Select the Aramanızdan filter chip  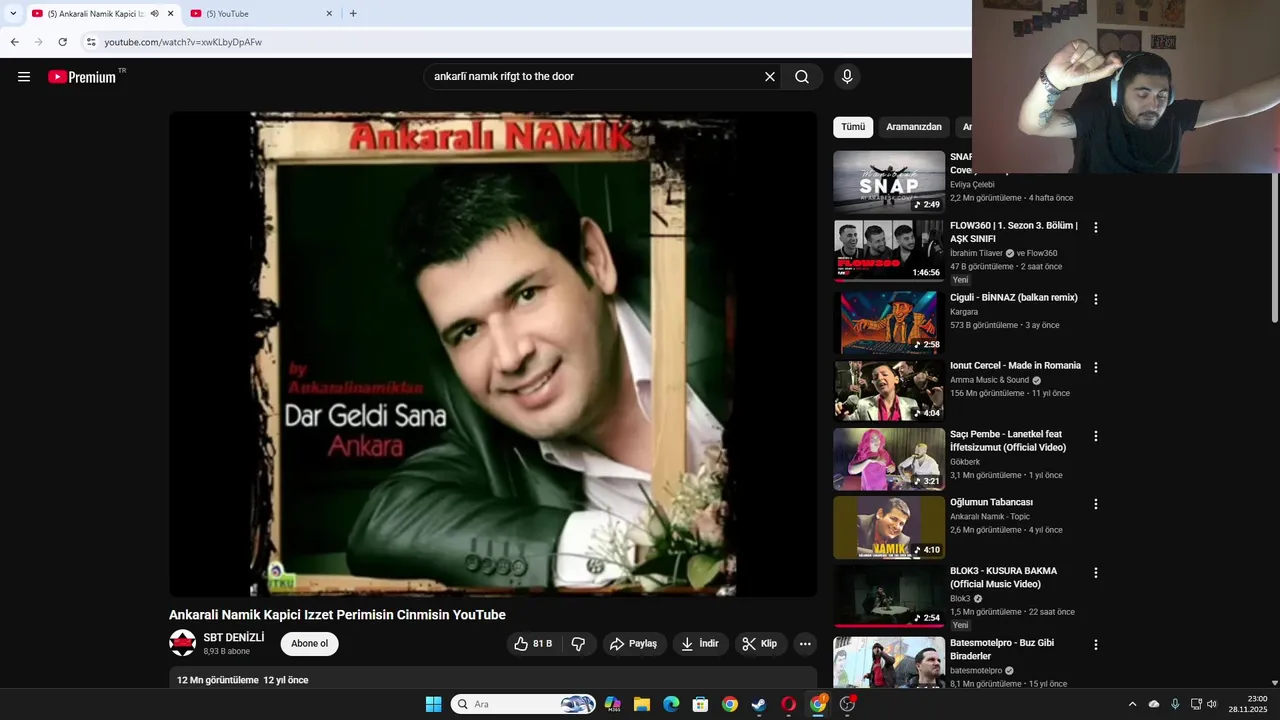pos(914,127)
